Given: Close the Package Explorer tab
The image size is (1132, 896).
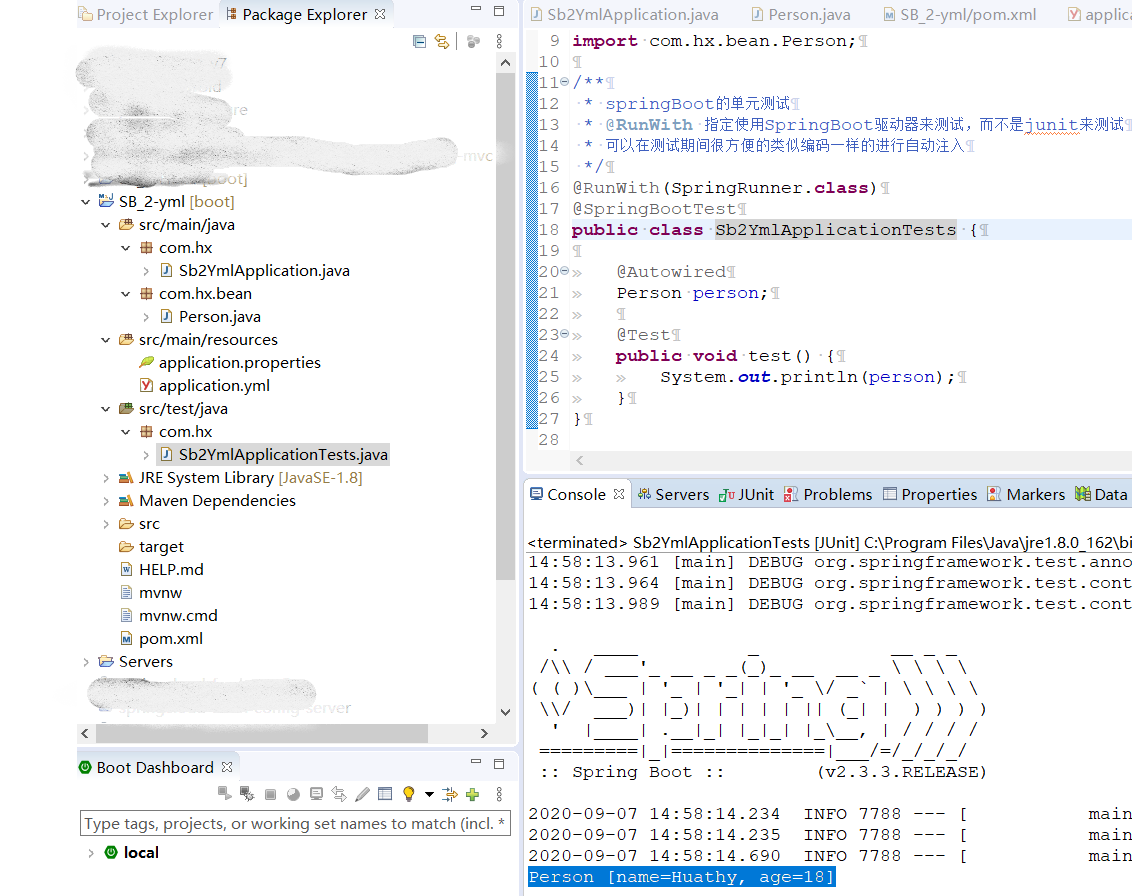Looking at the screenshot, I should click(x=380, y=14).
